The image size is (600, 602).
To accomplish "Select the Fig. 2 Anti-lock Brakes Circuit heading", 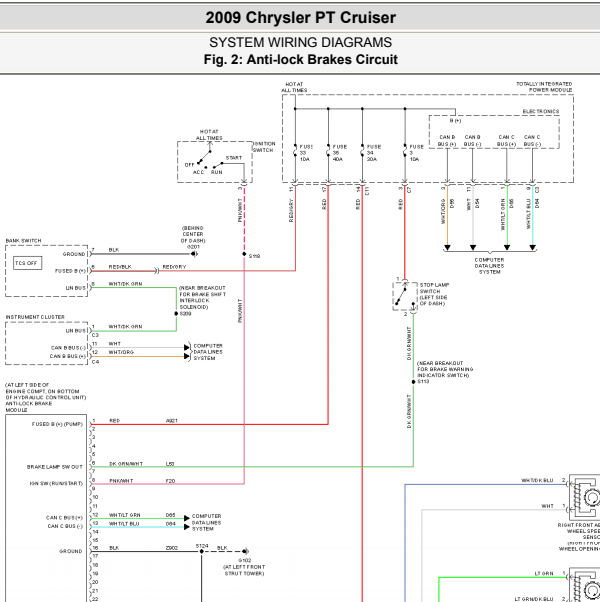I will click(x=301, y=60).
